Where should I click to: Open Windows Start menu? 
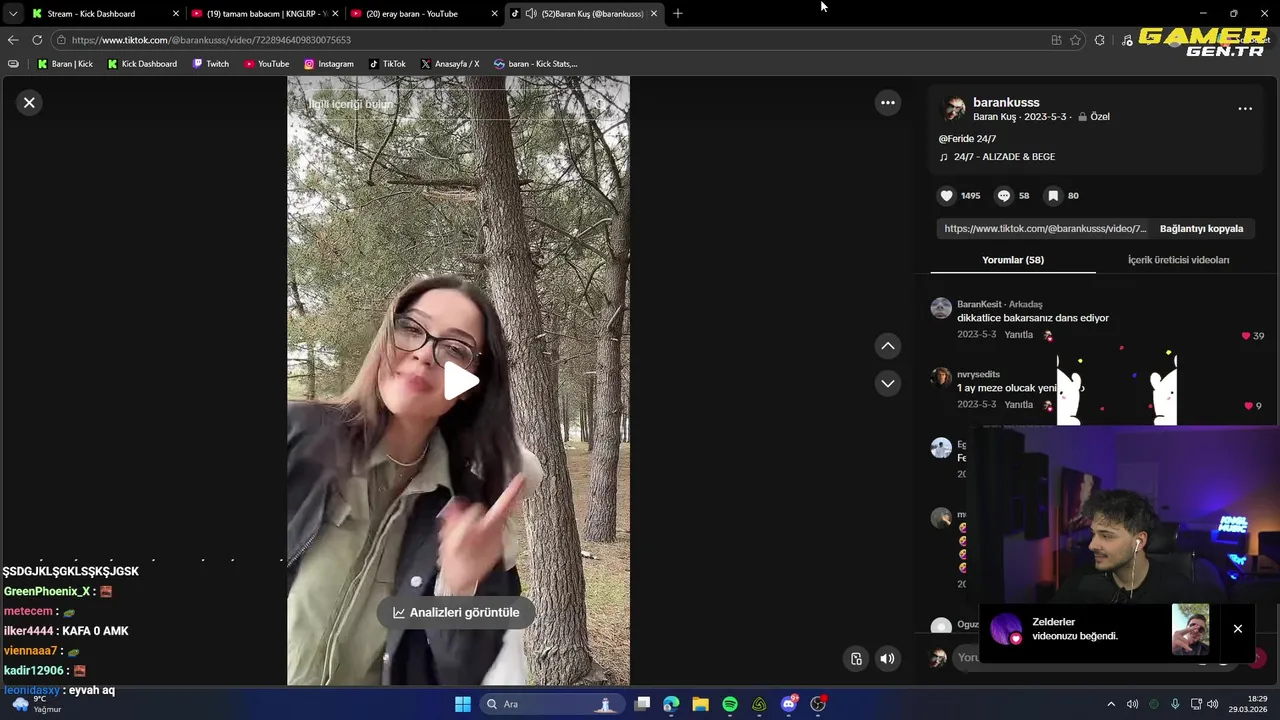click(462, 704)
